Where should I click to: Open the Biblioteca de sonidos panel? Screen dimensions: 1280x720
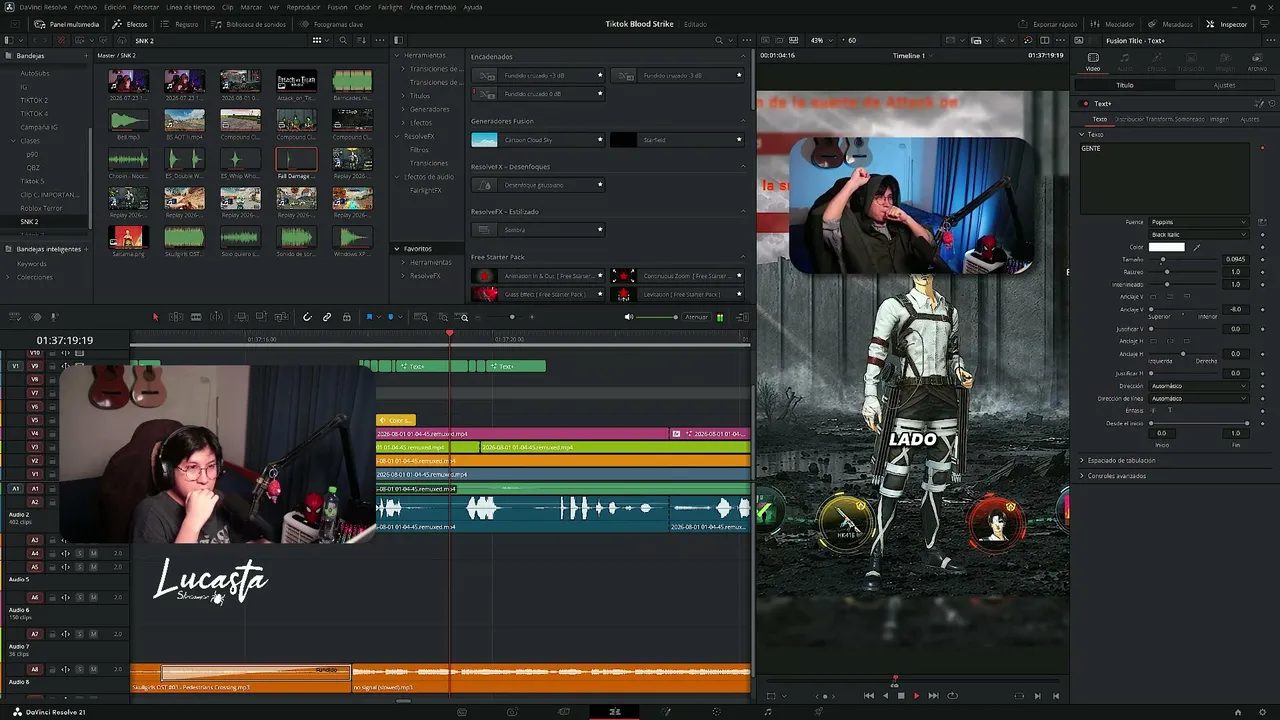(248, 24)
